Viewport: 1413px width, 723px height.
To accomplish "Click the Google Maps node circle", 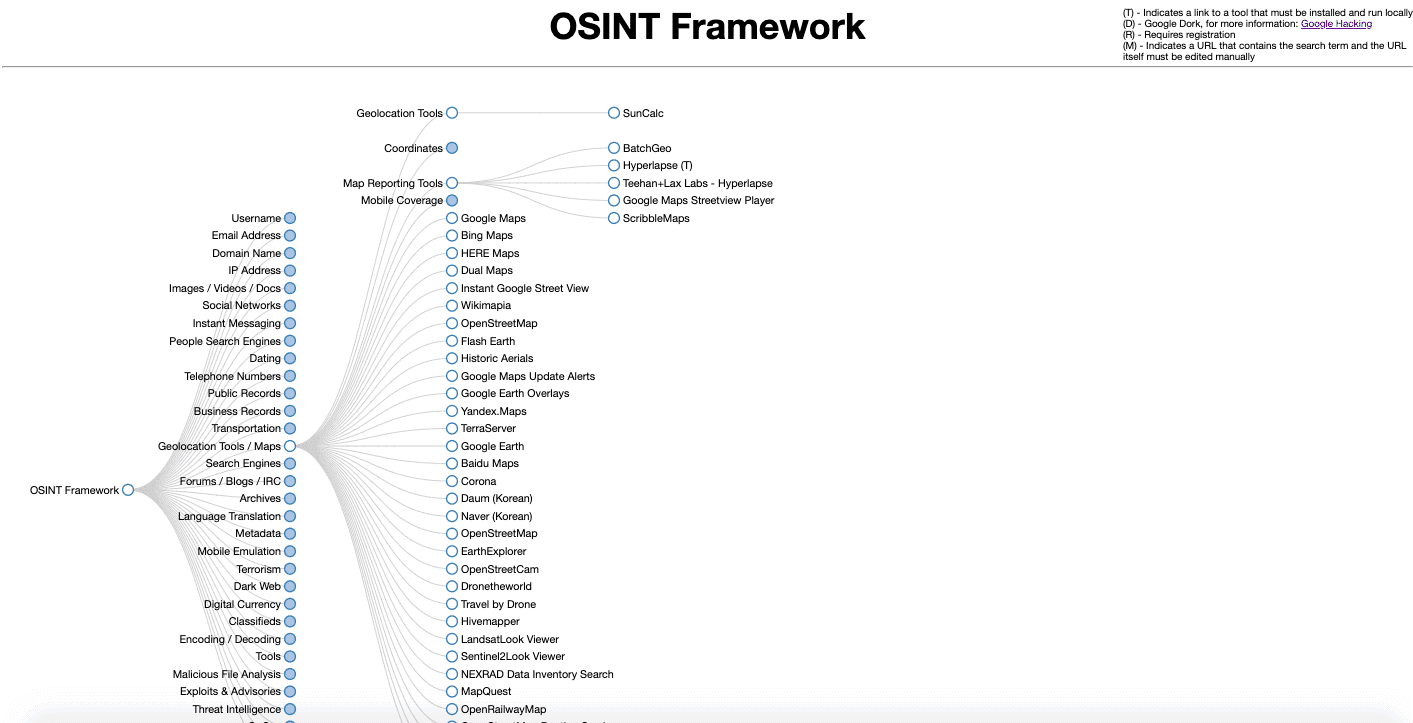I will (x=452, y=218).
